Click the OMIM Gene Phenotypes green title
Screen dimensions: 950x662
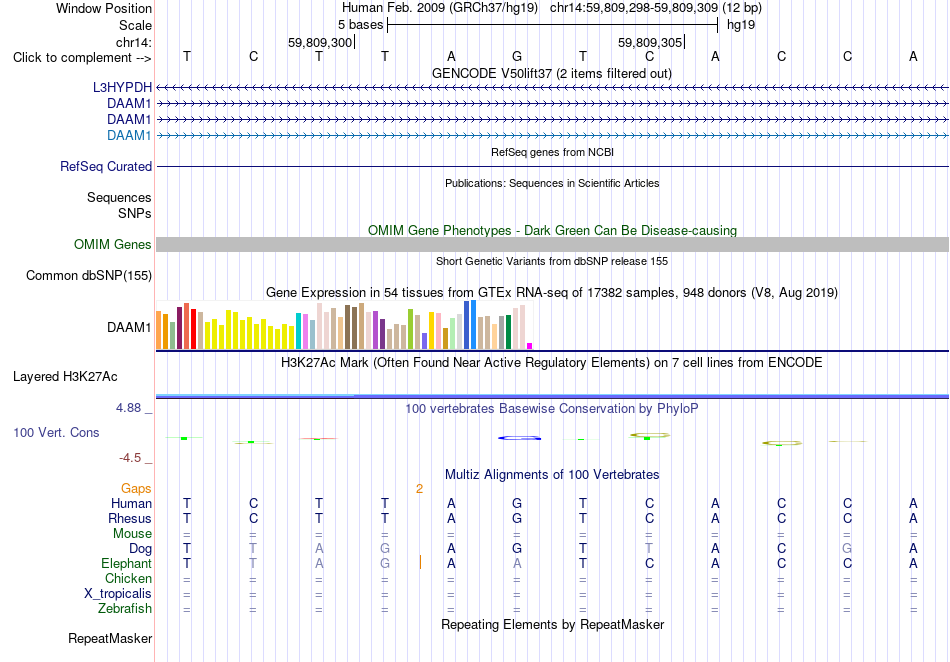click(552, 231)
